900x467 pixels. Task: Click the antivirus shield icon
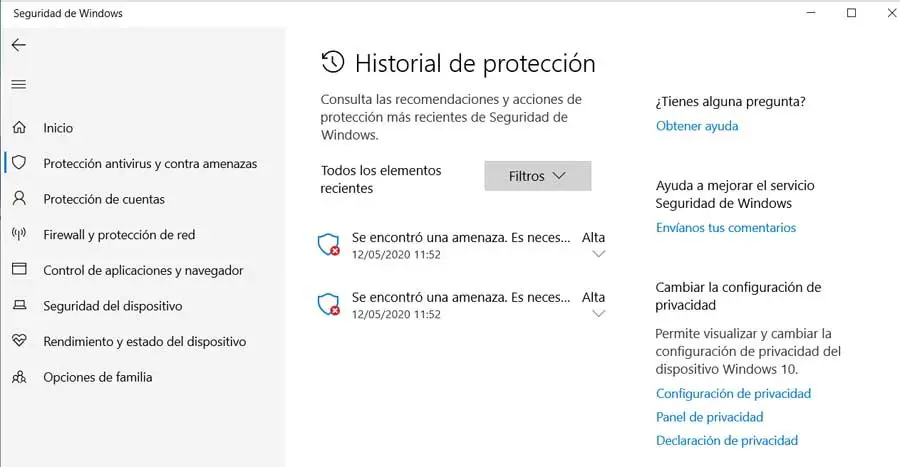click(x=18, y=163)
